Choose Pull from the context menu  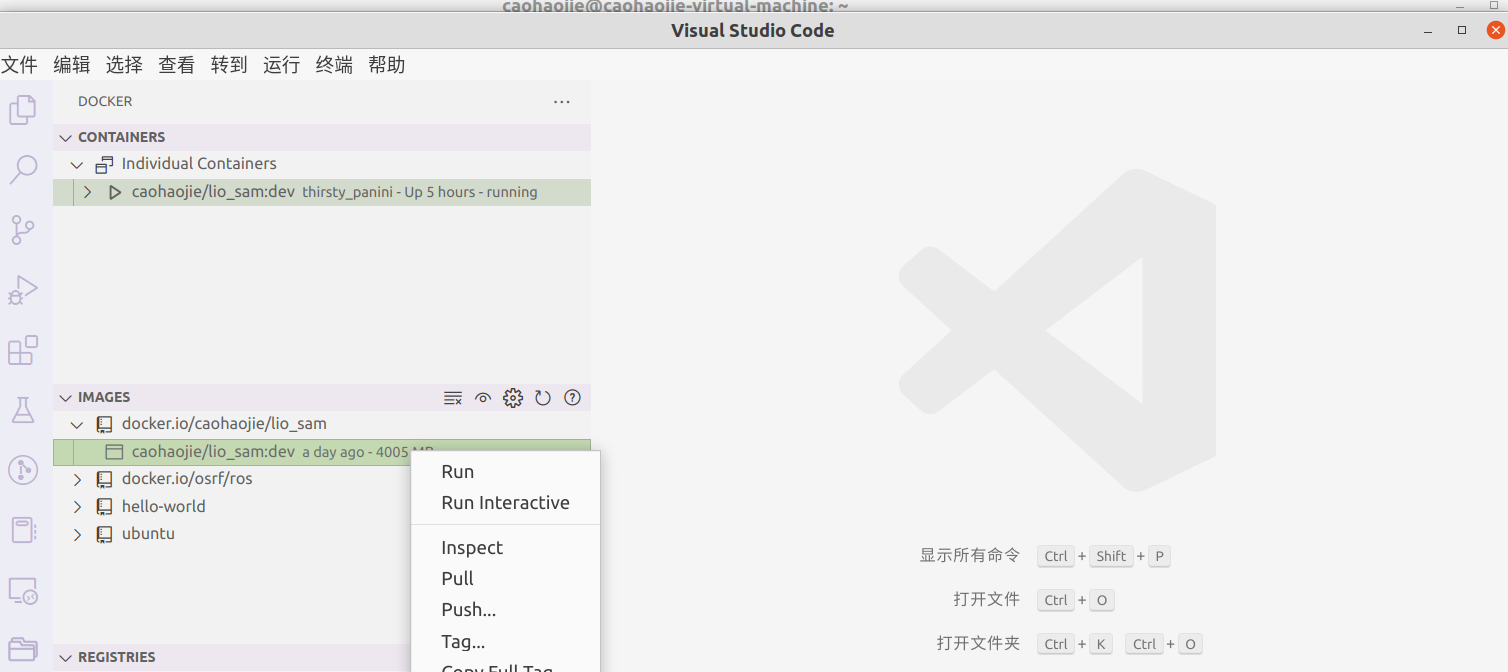pyautogui.click(x=505, y=579)
